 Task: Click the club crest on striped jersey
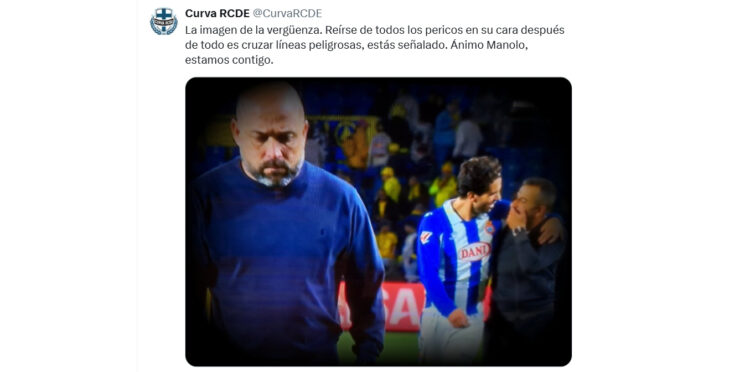[x=490, y=228]
